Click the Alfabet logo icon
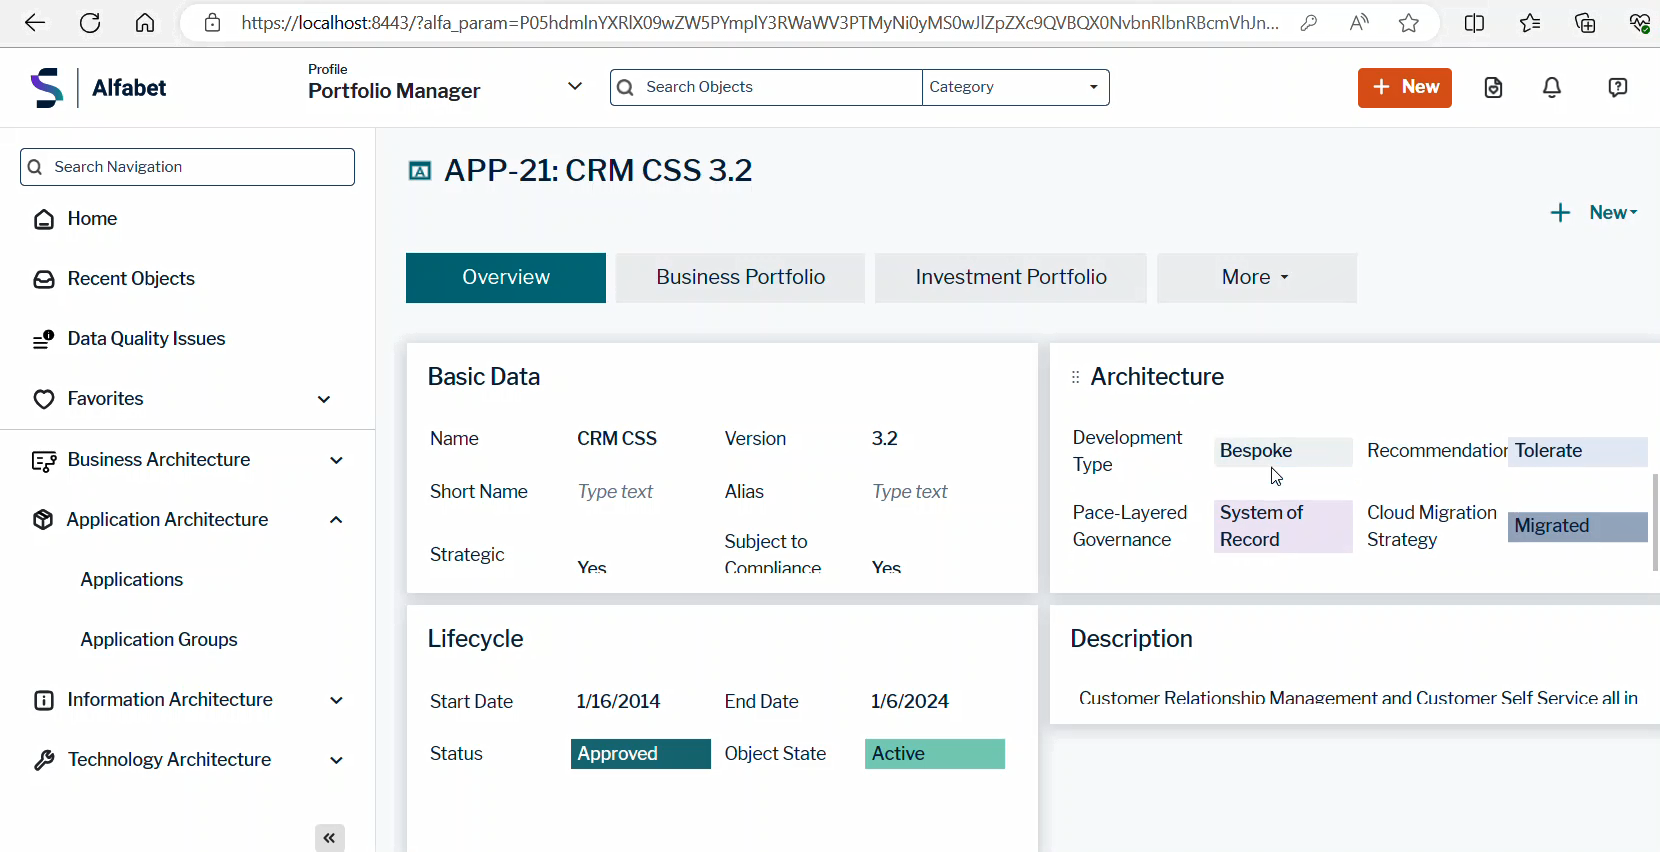The image size is (1660, 852). click(x=47, y=88)
